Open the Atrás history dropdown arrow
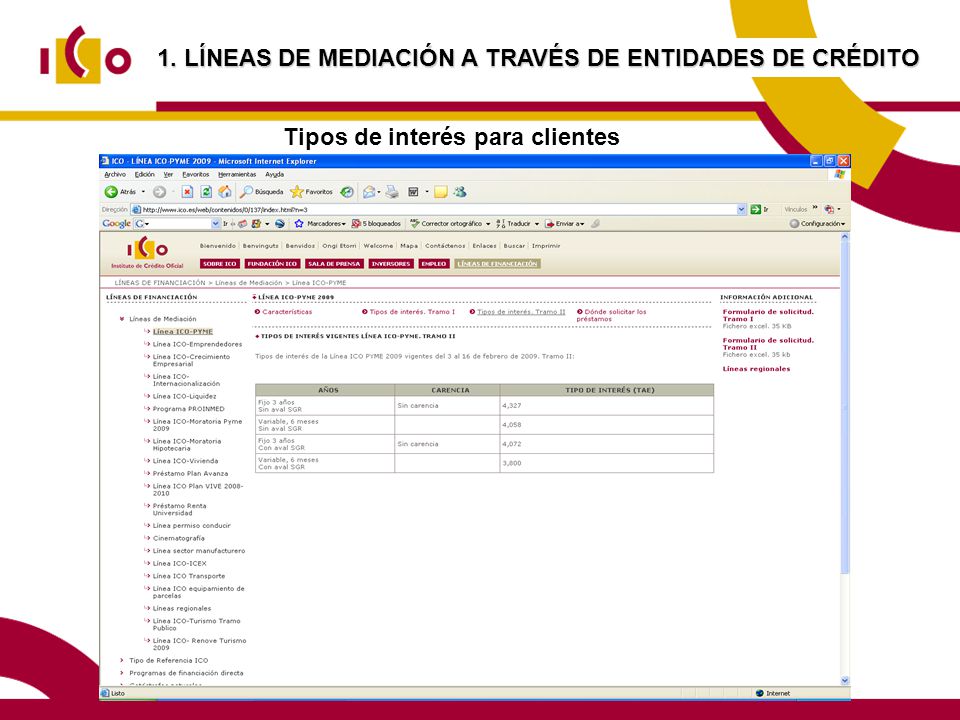The height and width of the screenshot is (720, 960). click(143, 192)
